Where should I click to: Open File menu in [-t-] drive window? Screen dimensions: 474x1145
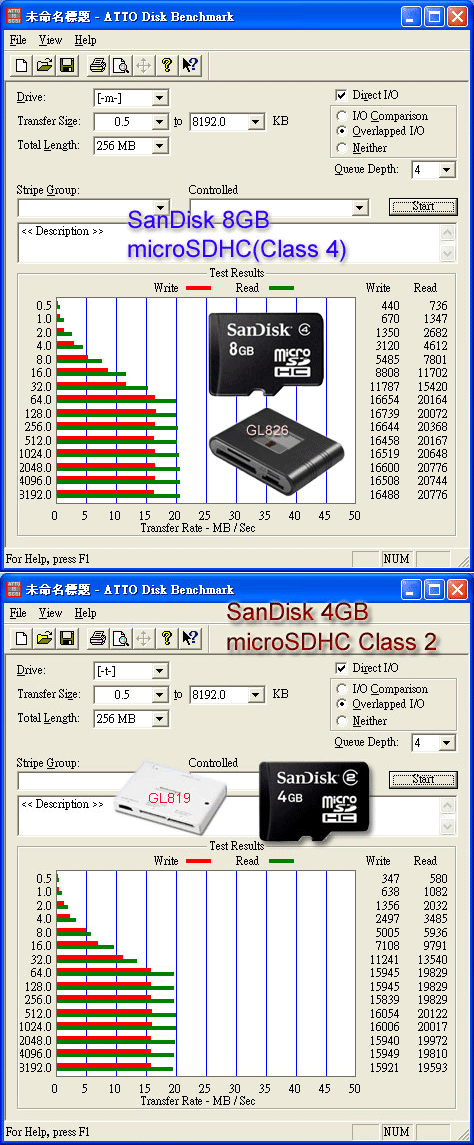(x=18, y=613)
